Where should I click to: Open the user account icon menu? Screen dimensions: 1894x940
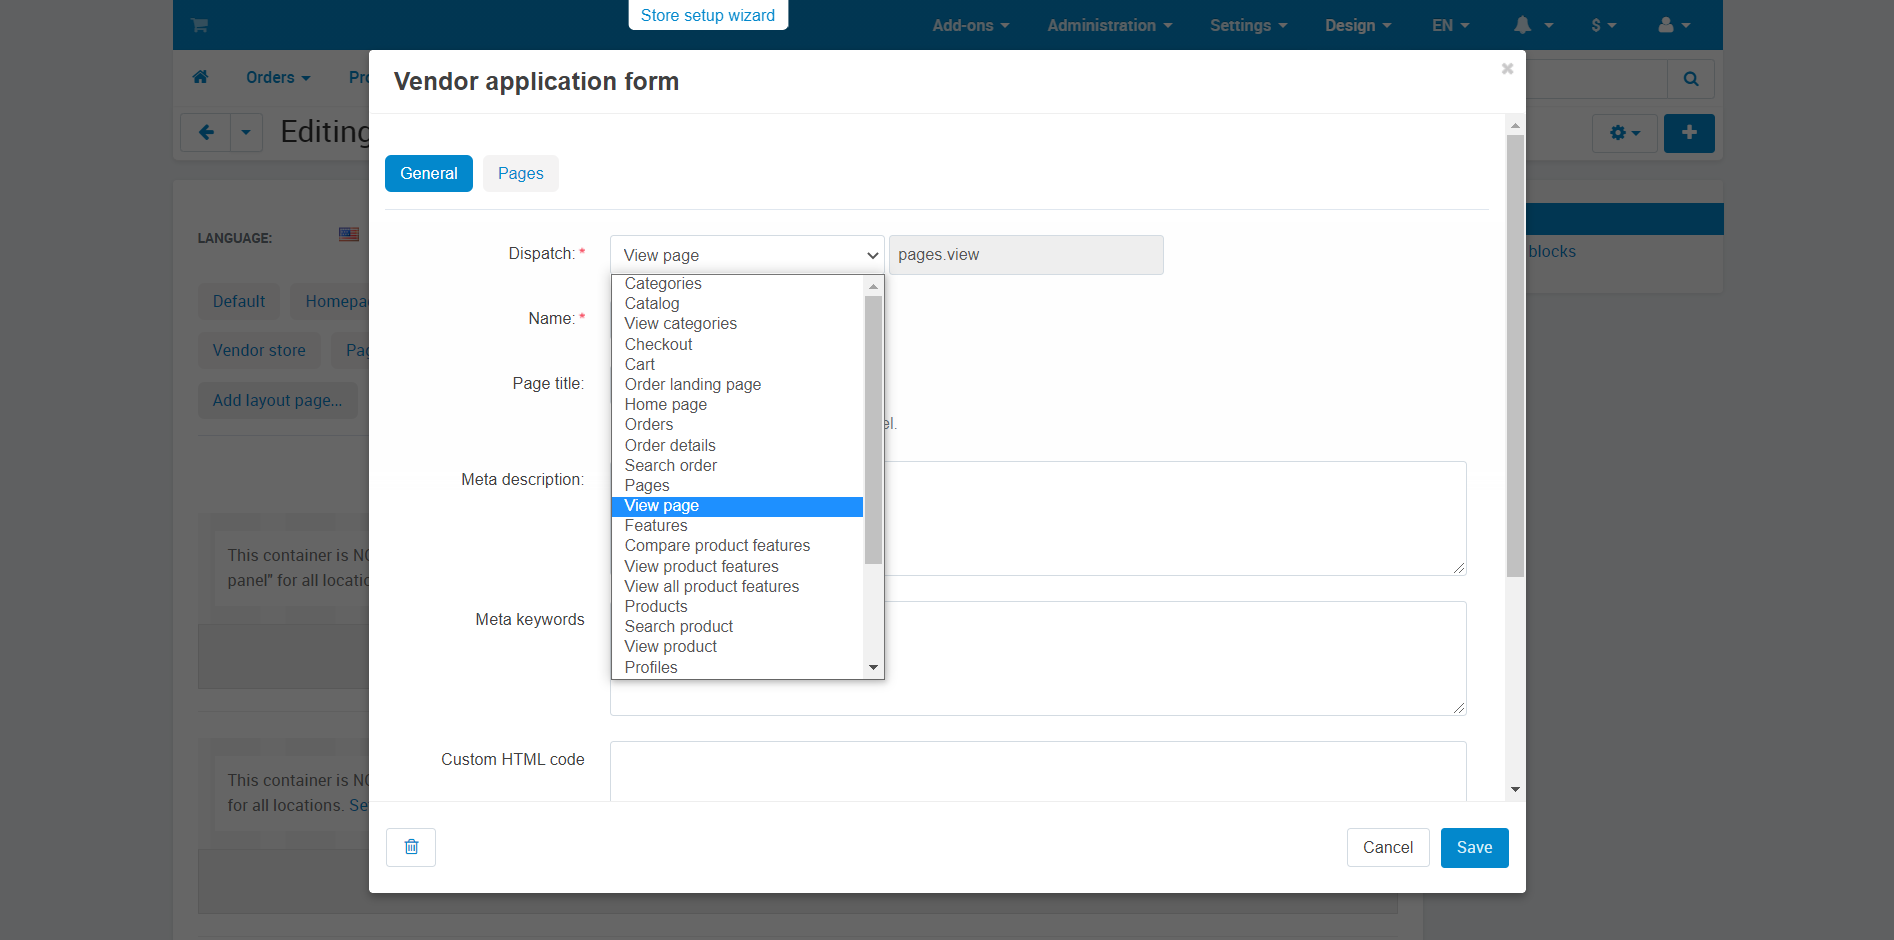[x=1674, y=25]
